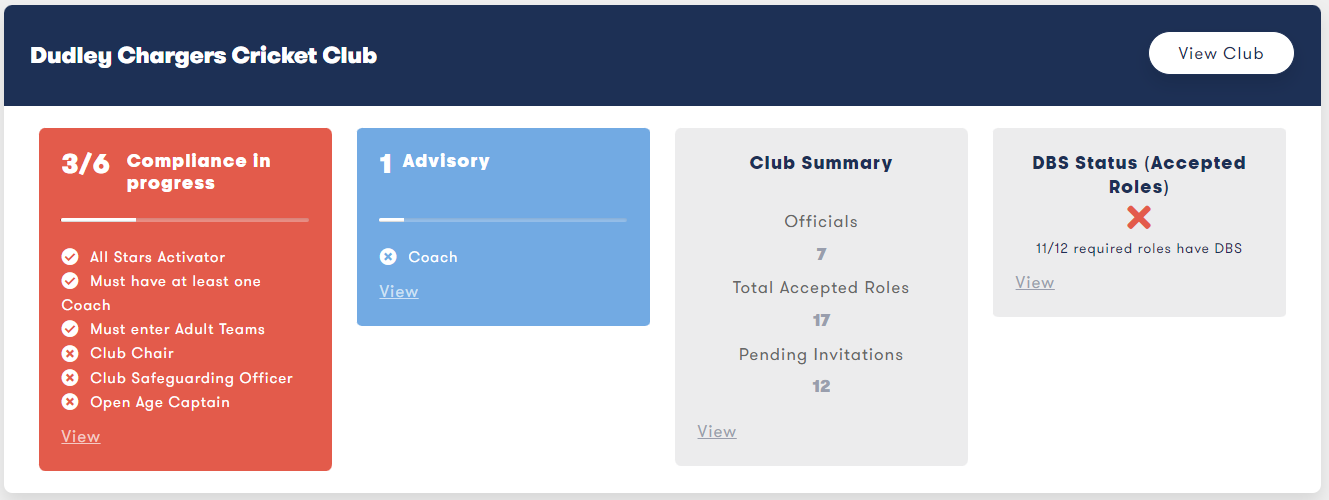Click the checkmark icon next to Must have at least one Coach

[70, 281]
